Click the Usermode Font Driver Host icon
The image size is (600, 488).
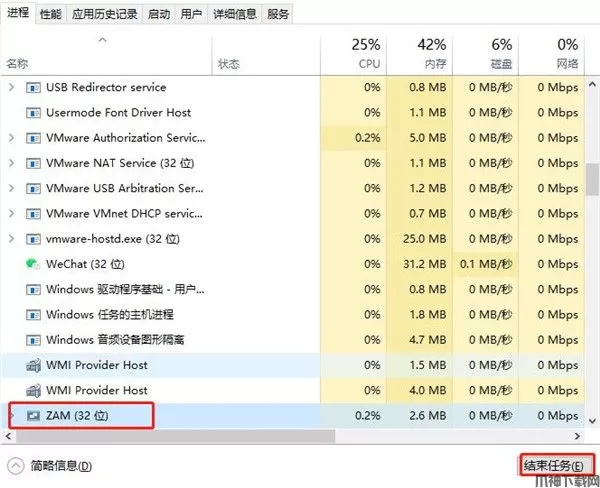pyautogui.click(x=33, y=113)
